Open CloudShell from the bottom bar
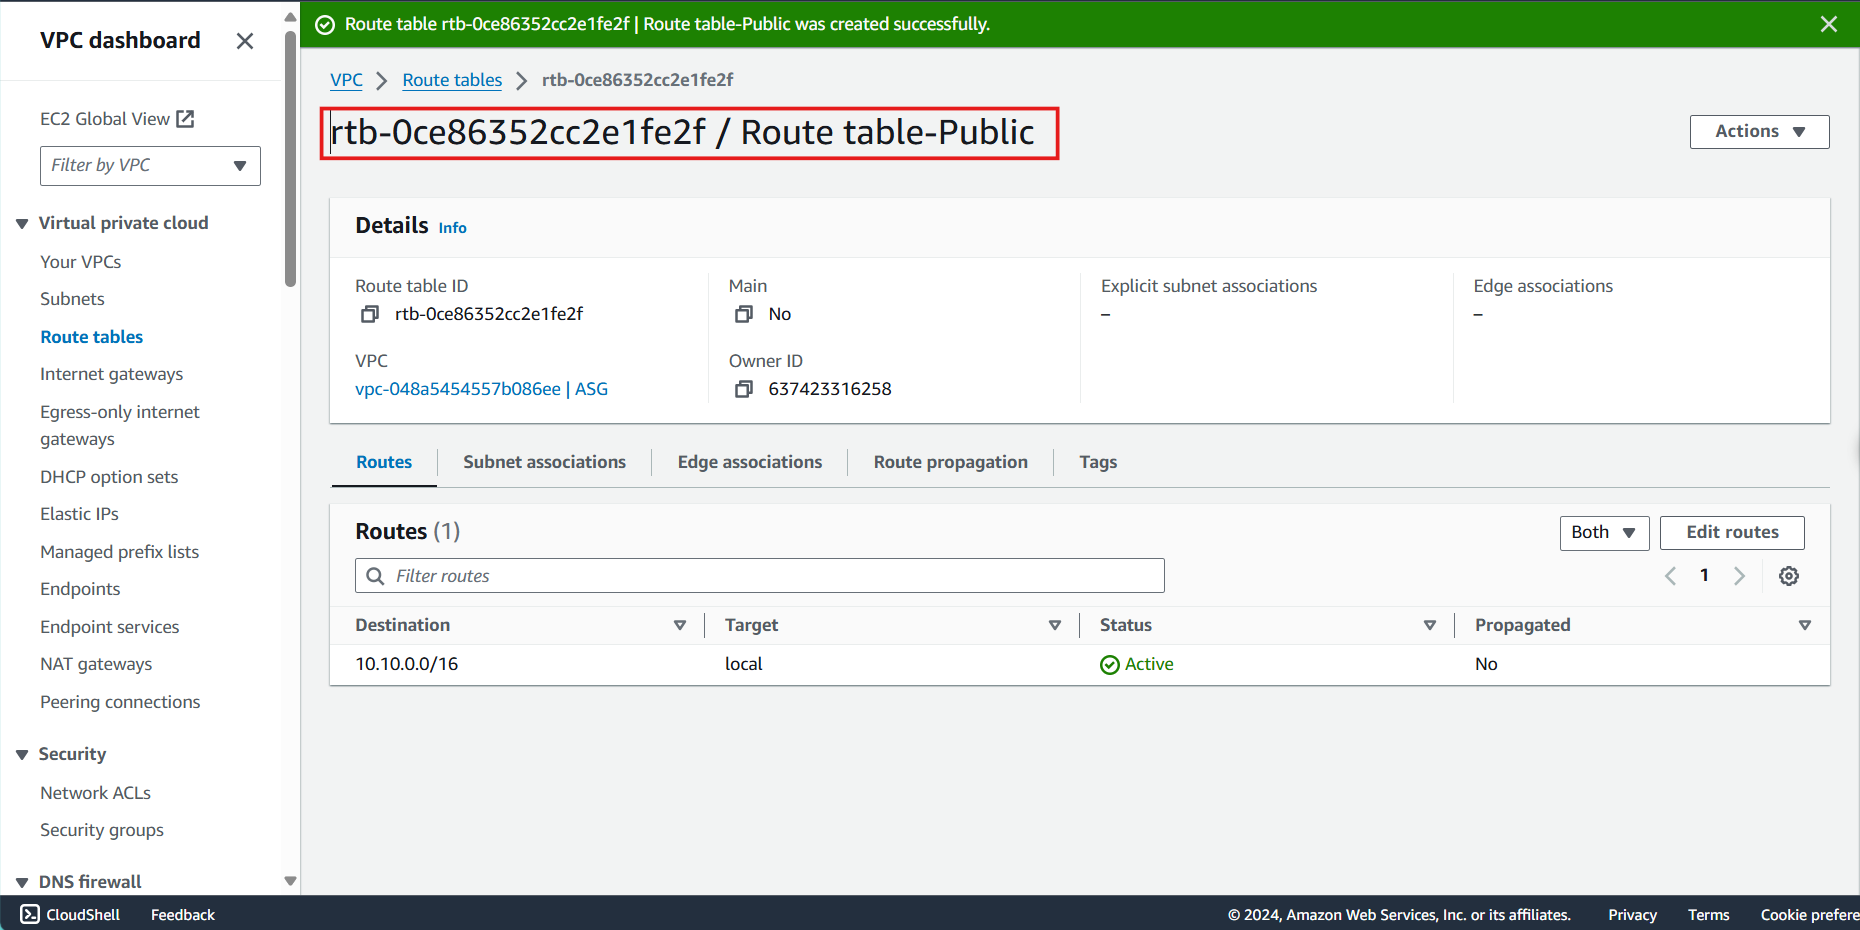 tap(69, 914)
